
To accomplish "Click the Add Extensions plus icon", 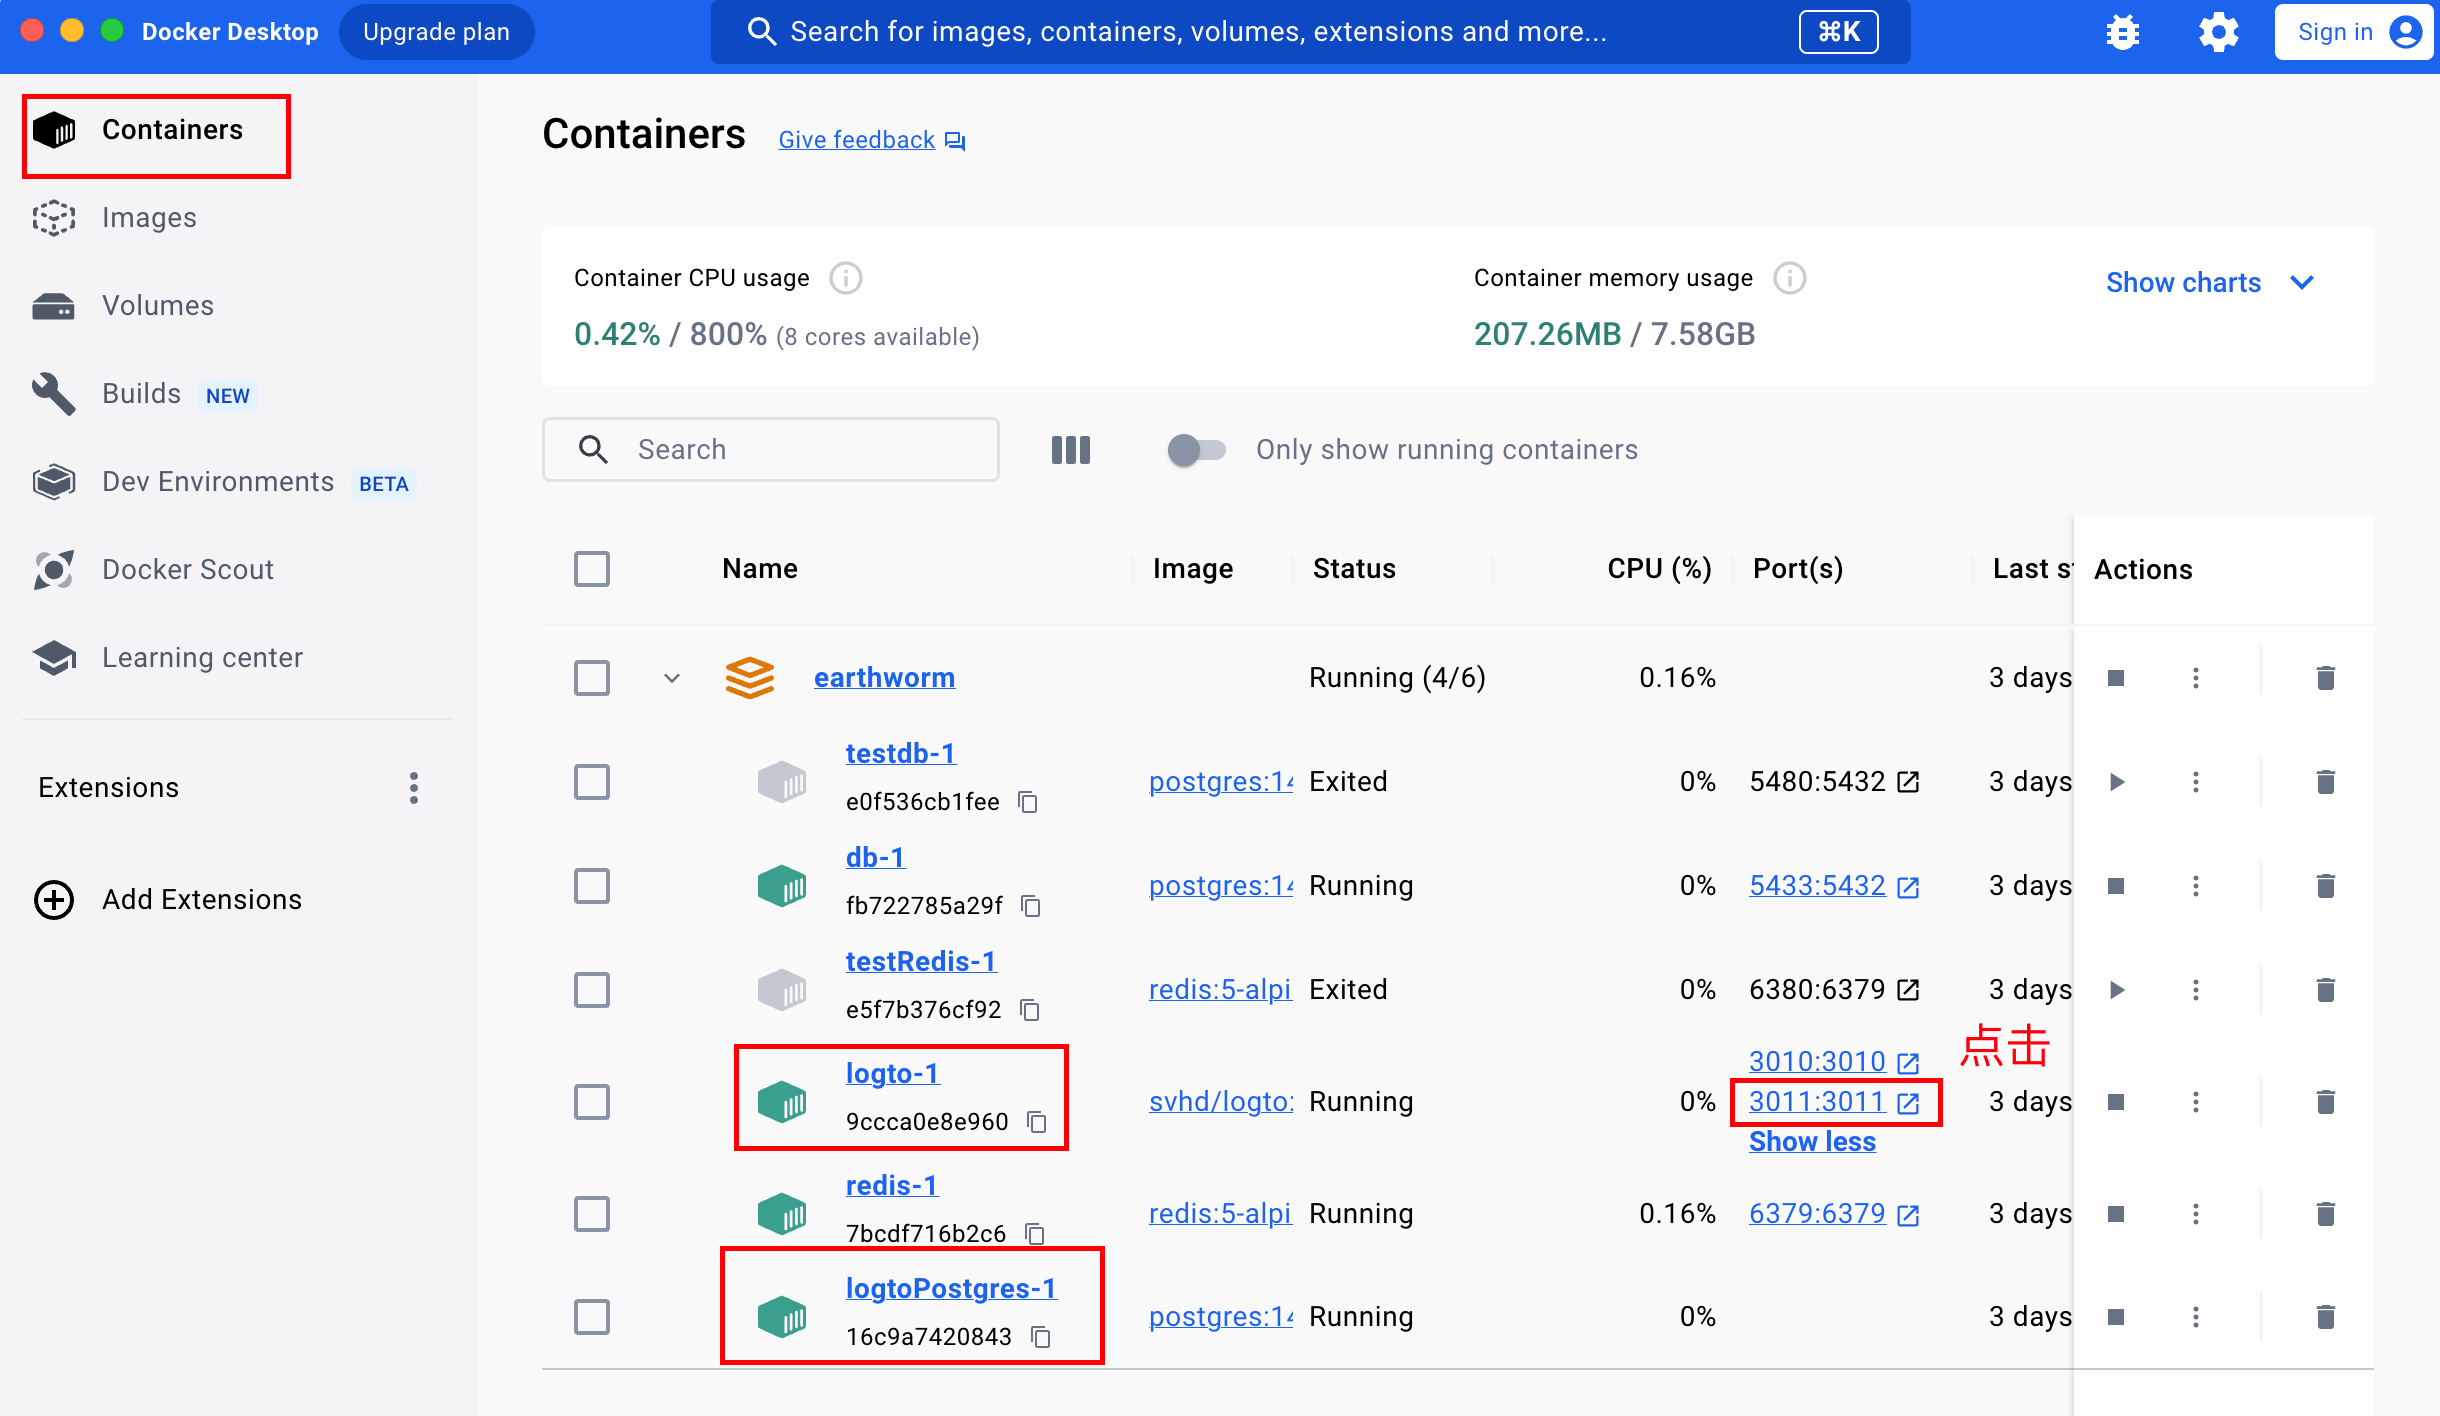I will [x=54, y=900].
